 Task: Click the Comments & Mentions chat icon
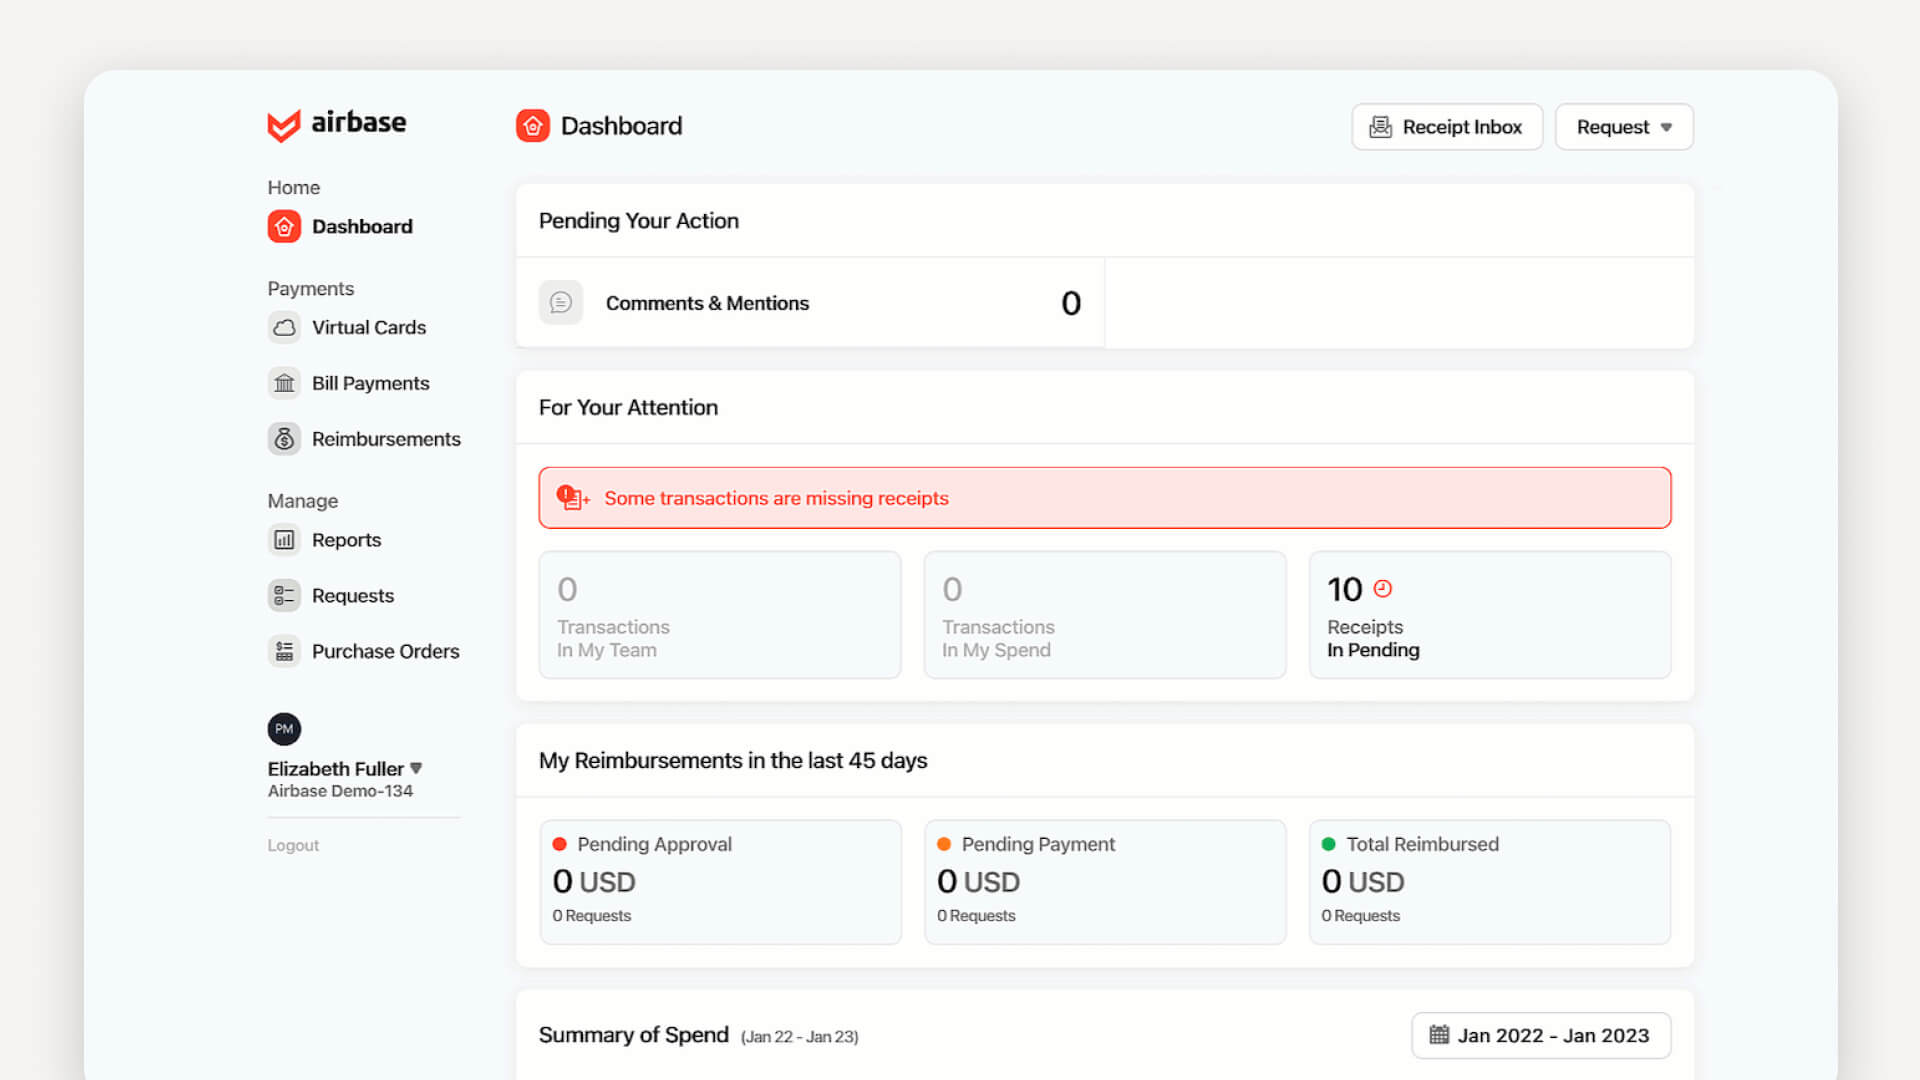pos(561,302)
